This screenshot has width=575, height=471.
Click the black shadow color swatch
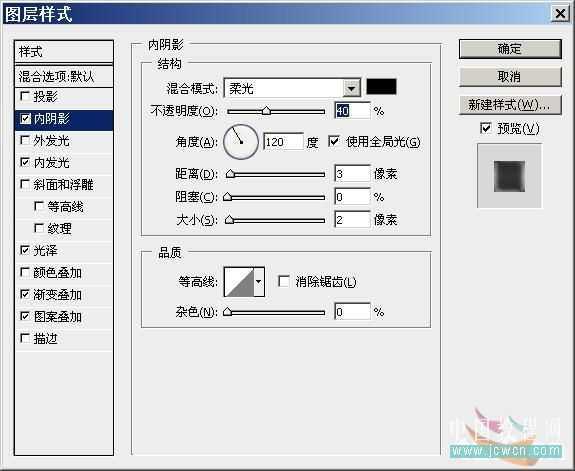pos(381,87)
